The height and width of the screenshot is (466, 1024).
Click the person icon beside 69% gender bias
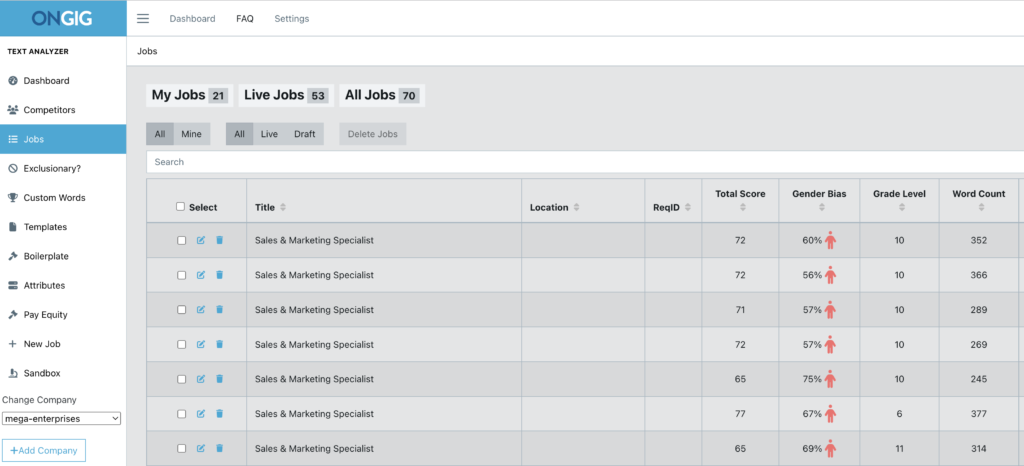(x=830, y=448)
